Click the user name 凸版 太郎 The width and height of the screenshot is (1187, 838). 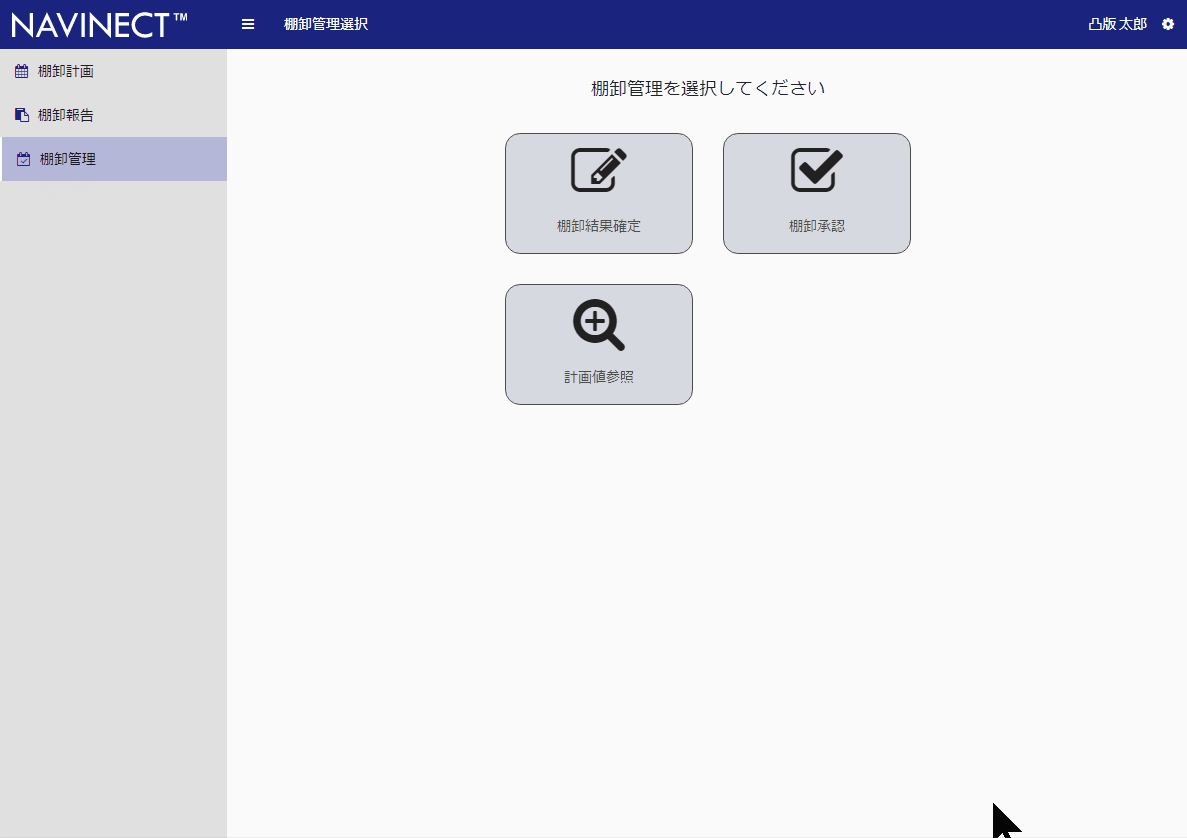[x=1117, y=24]
